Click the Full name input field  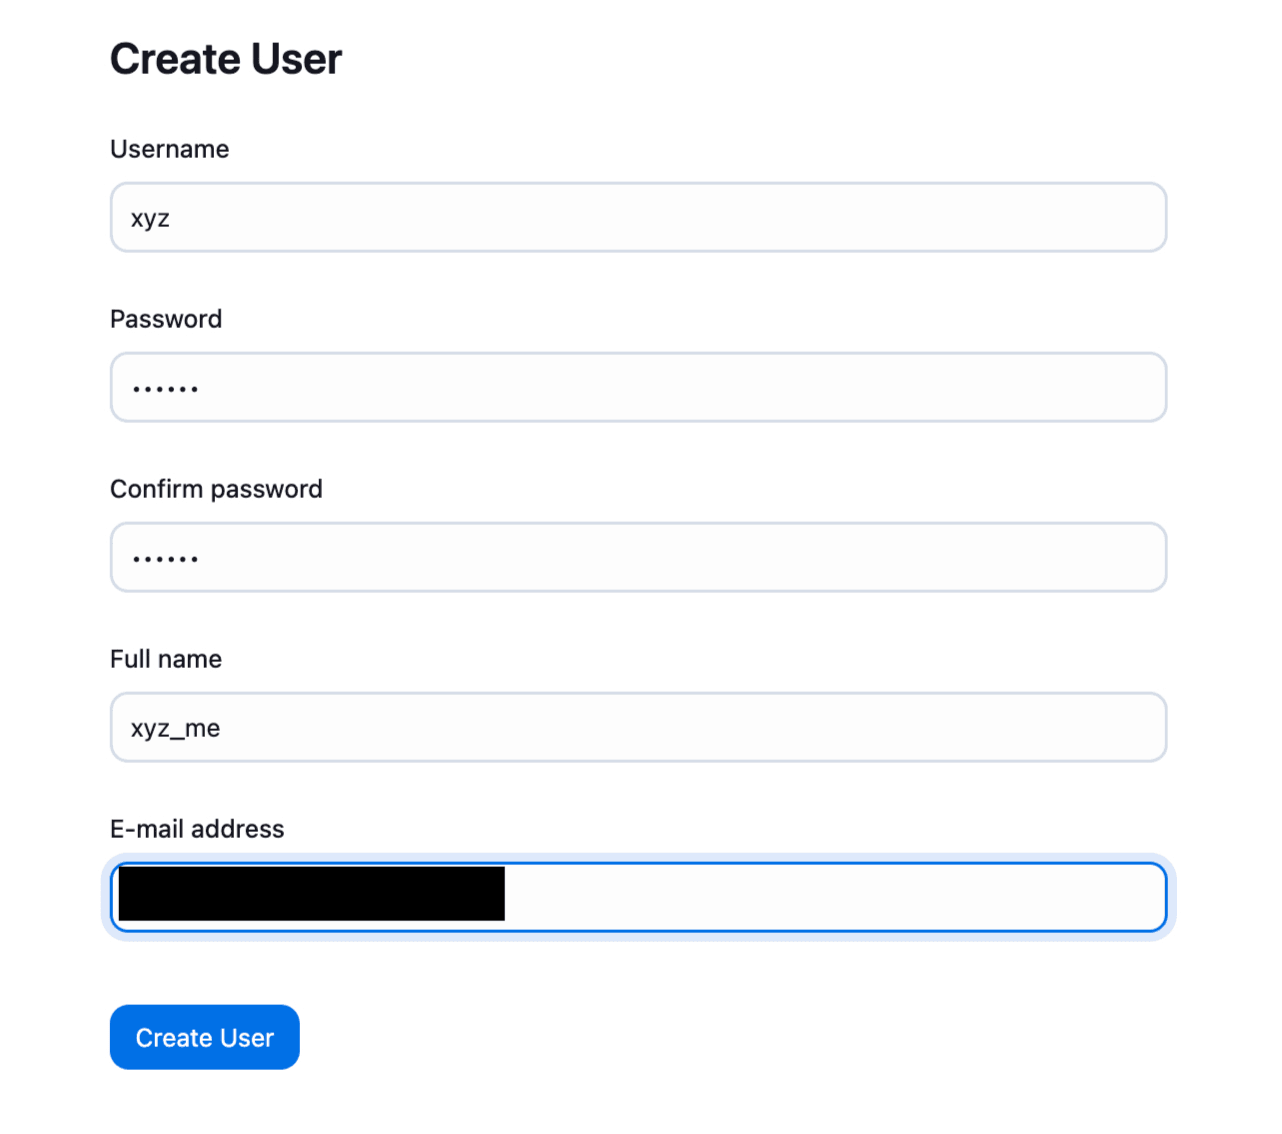point(638,727)
